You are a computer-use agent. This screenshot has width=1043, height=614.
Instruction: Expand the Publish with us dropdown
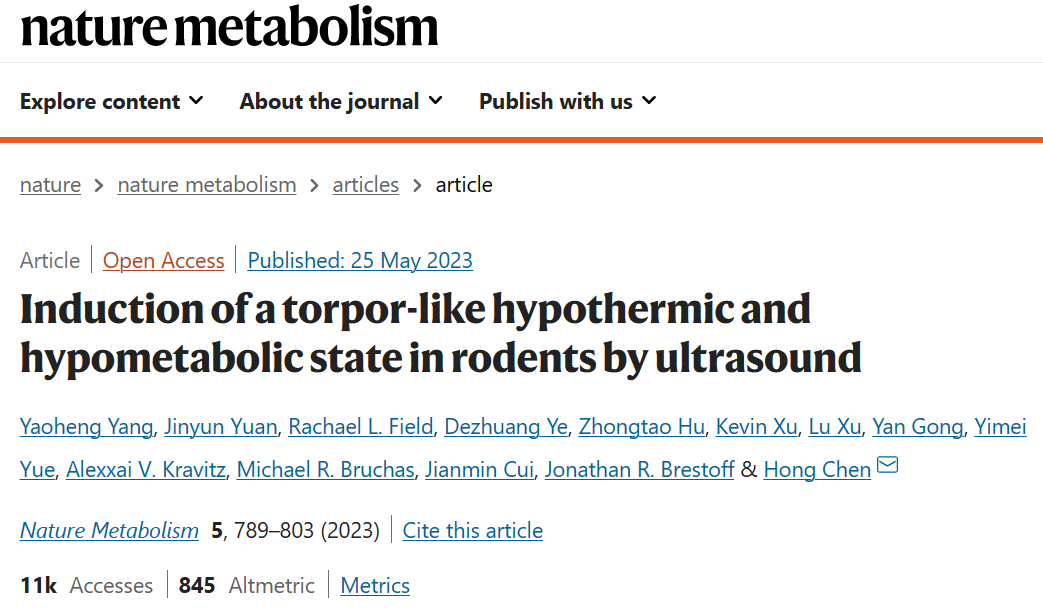pyautogui.click(x=567, y=101)
